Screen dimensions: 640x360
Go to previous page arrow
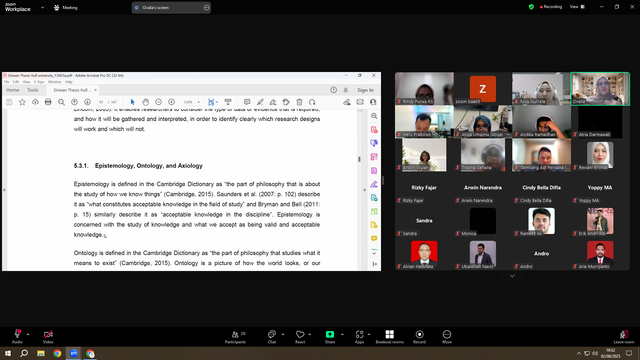[x=74, y=102]
